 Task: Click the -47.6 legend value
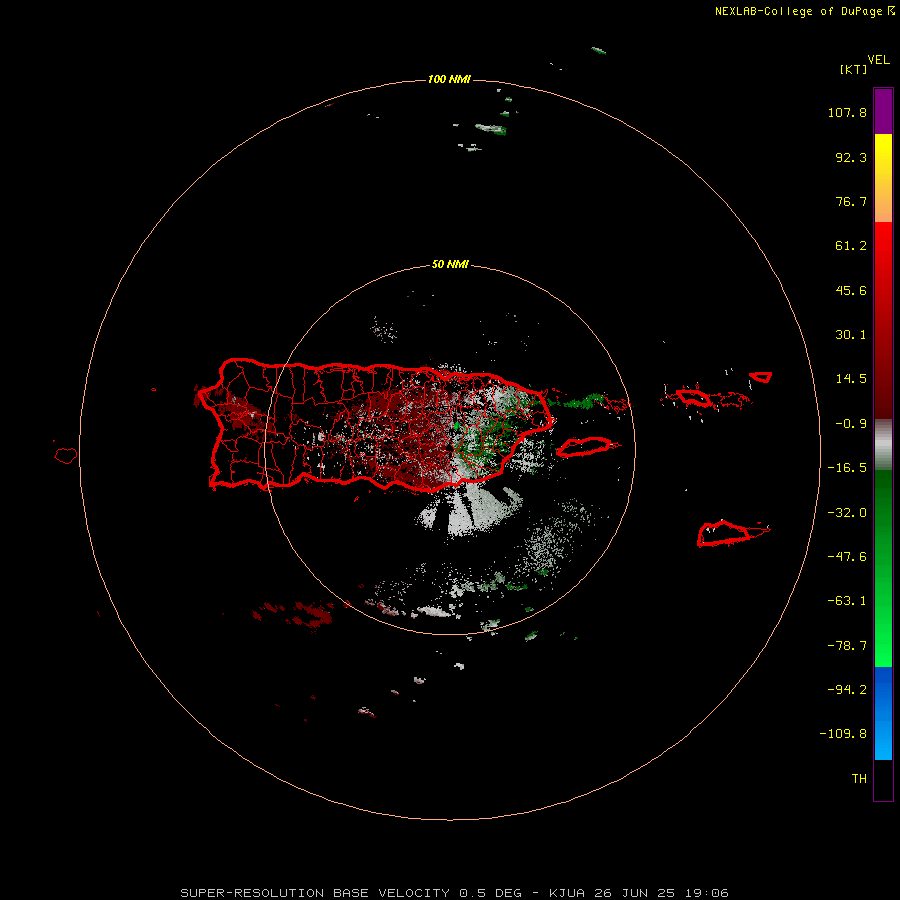tap(847, 557)
